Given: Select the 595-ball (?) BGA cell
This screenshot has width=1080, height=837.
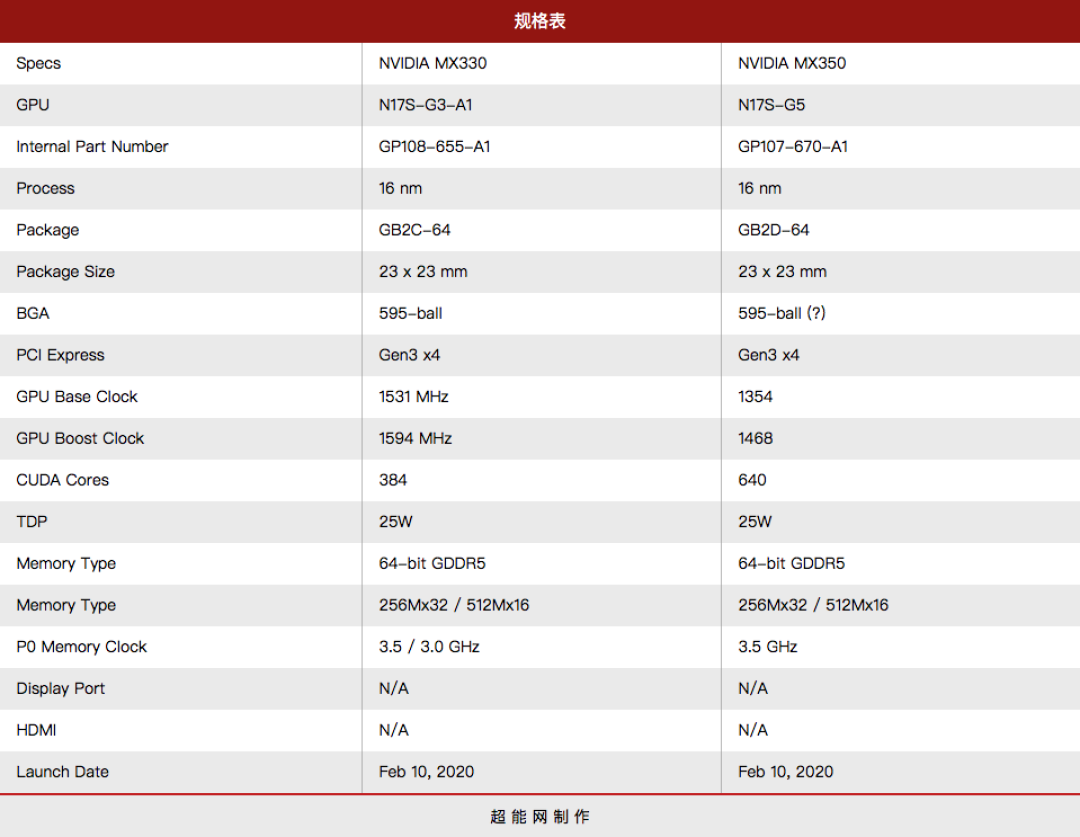Looking at the screenshot, I should (x=783, y=313).
